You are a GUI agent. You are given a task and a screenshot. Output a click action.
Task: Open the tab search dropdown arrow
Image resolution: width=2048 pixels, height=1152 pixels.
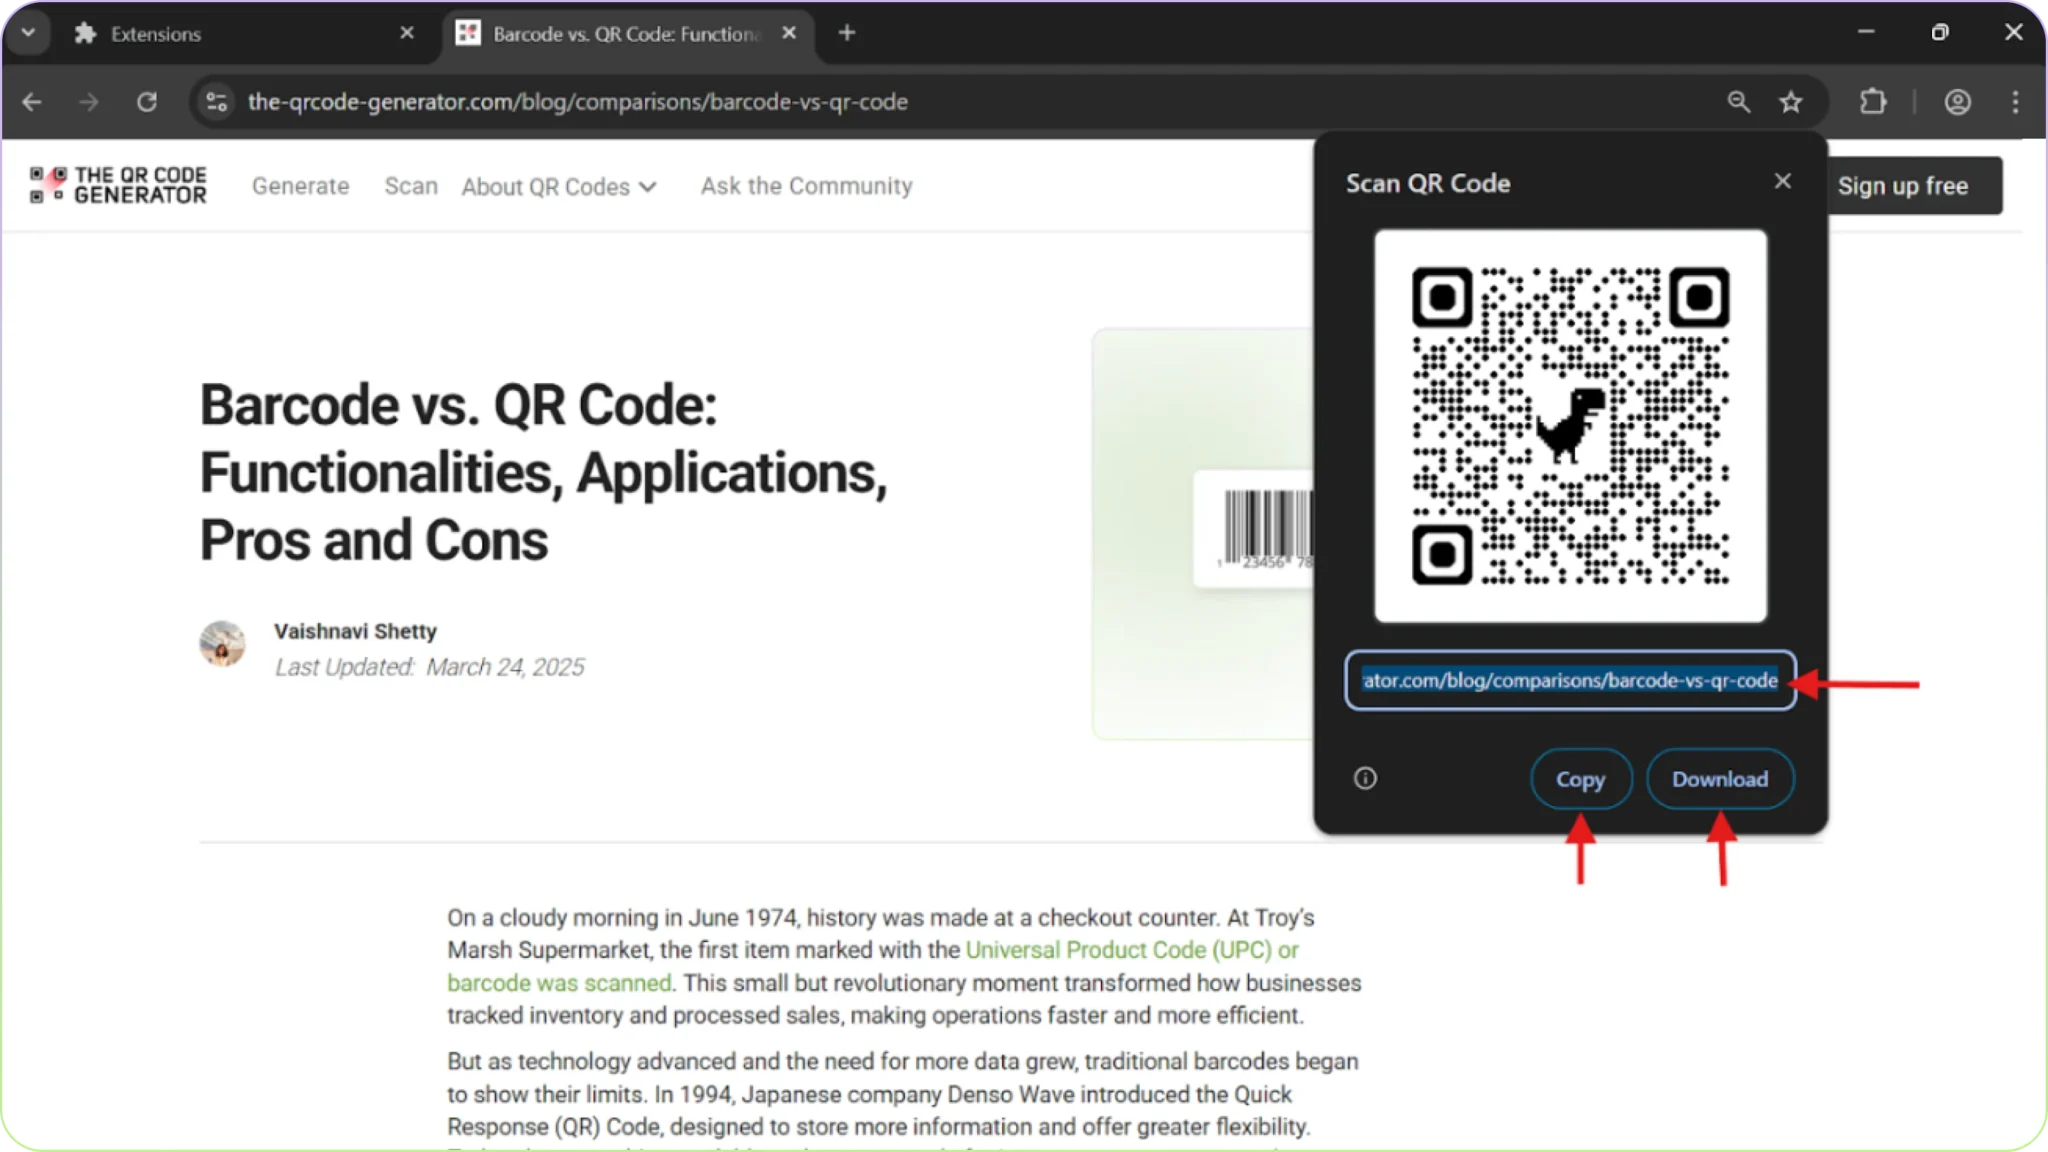(x=28, y=33)
